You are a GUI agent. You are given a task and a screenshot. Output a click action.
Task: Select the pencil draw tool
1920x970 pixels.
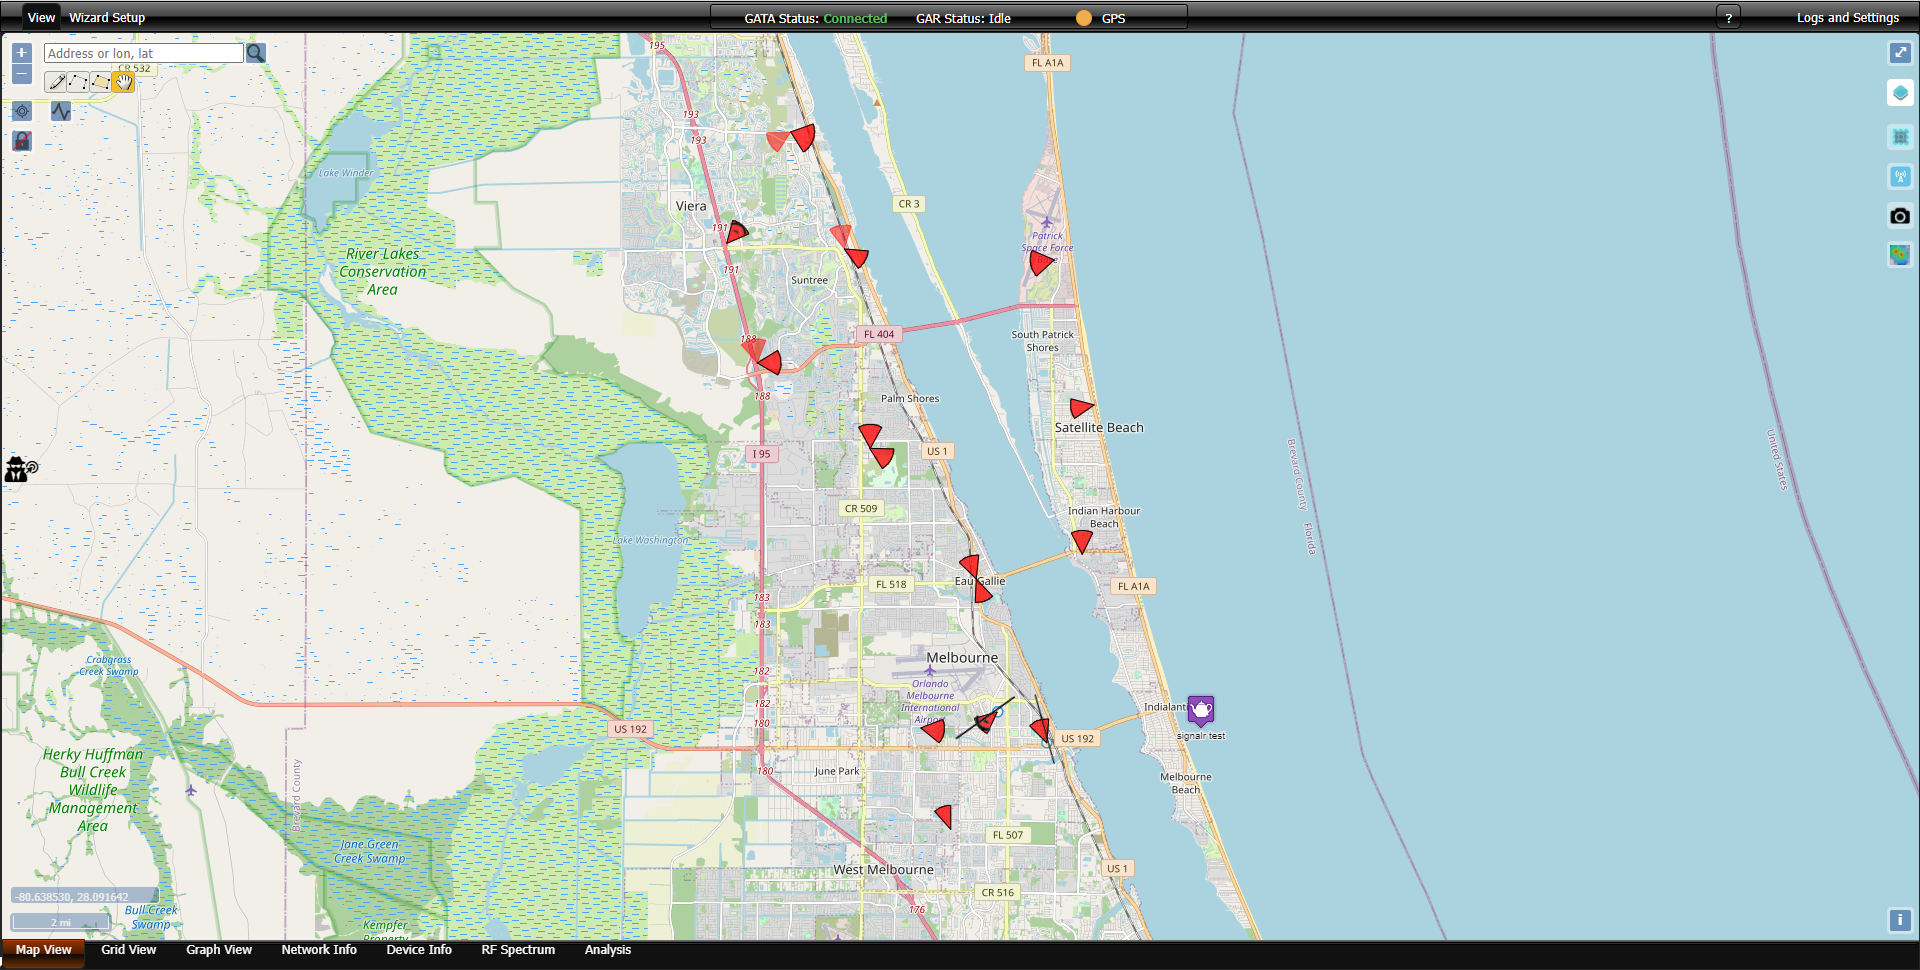[x=57, y=82]
